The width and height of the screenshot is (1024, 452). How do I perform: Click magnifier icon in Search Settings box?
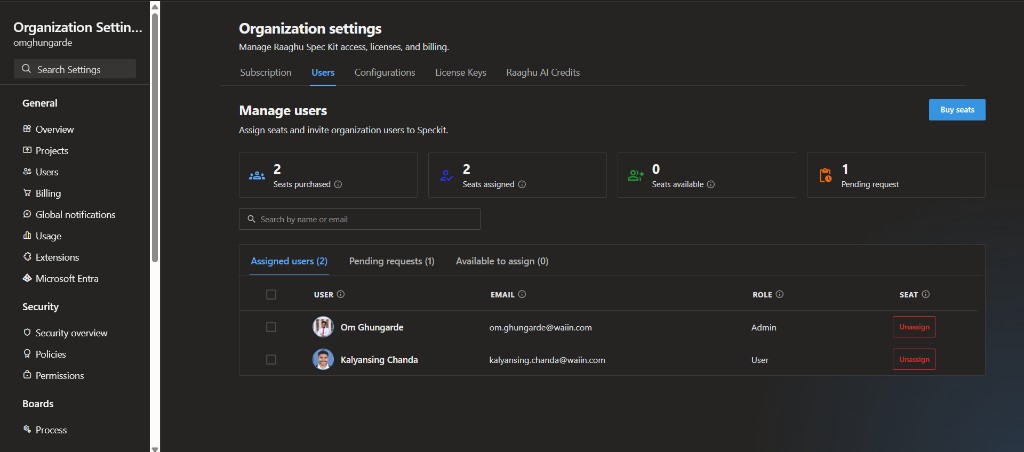(26, 69)
